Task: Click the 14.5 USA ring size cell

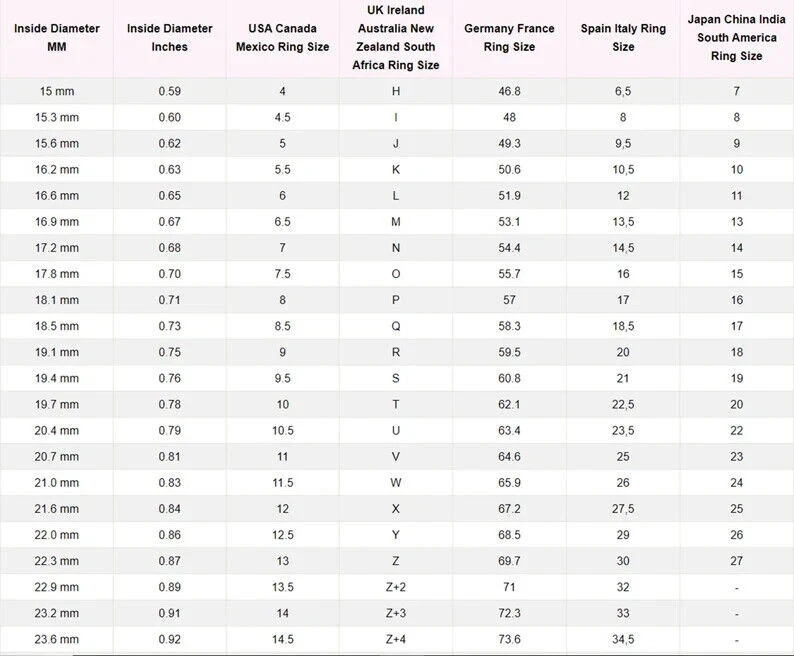Action: pos(283,639)
